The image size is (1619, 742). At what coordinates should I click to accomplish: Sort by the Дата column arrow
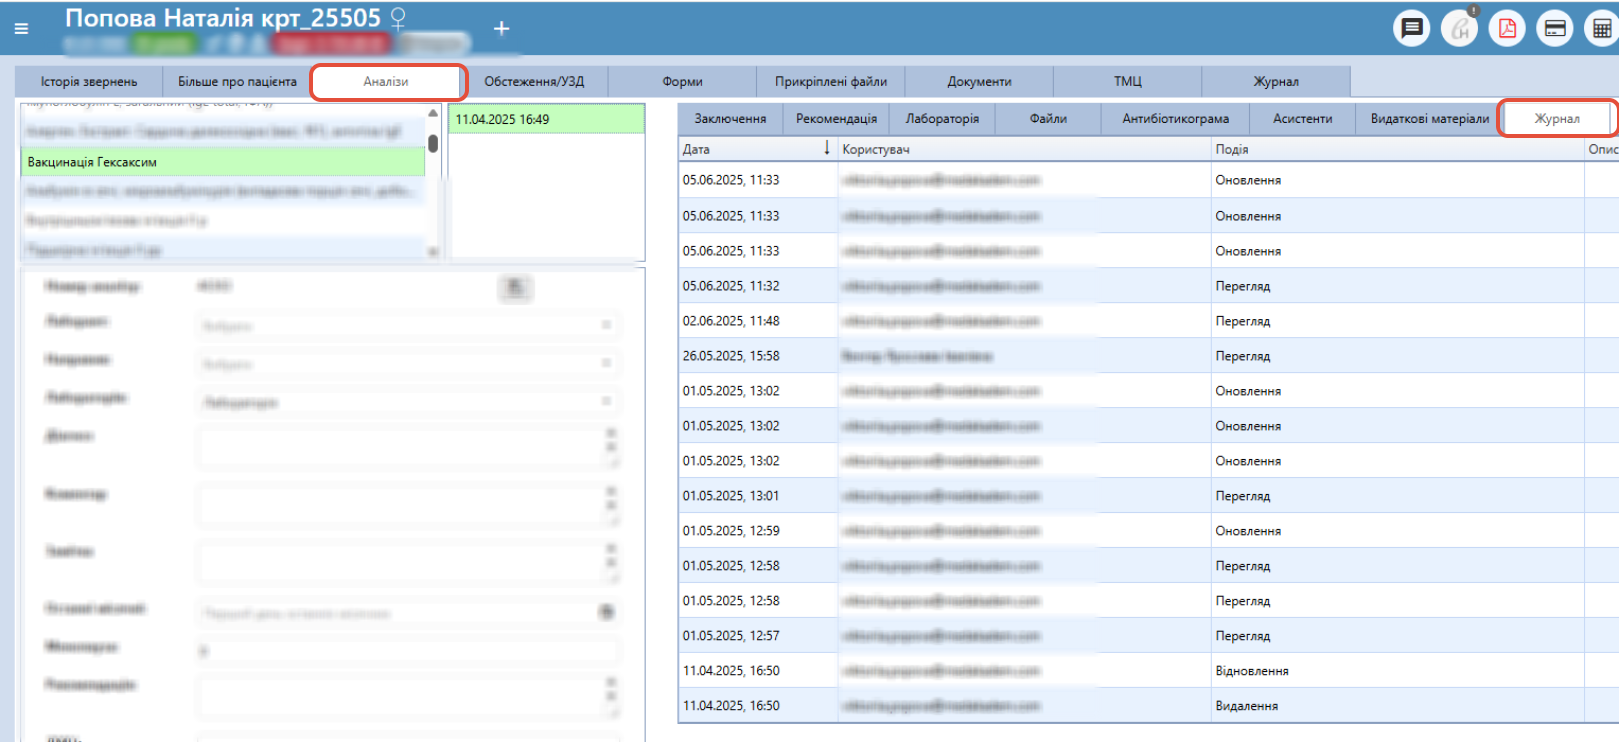click(827, 148)
